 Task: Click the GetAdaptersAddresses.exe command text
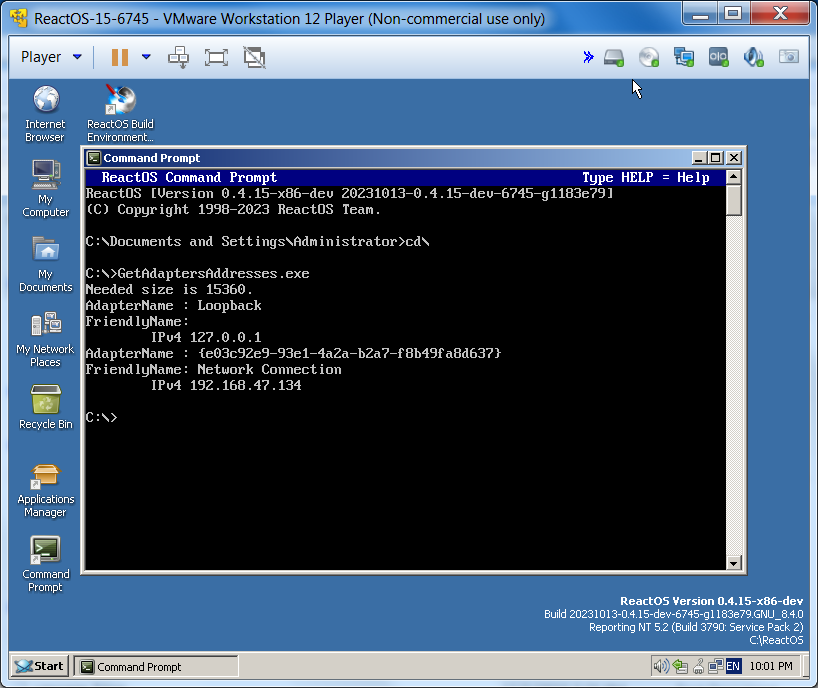[213, 273]
